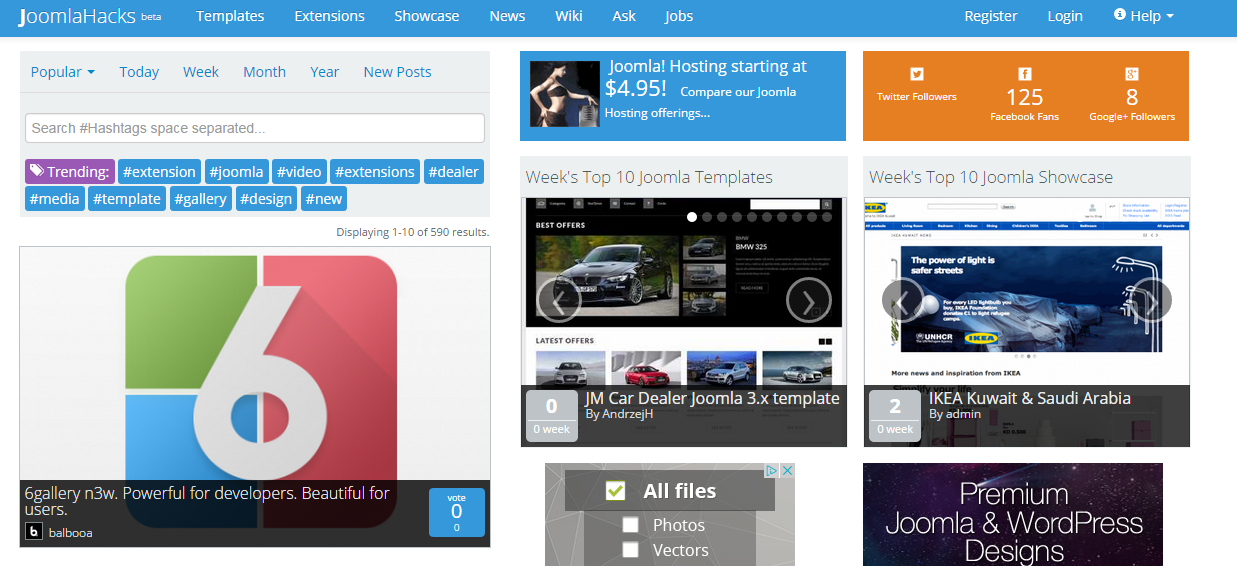Select the #new tag

coord(325,198)
